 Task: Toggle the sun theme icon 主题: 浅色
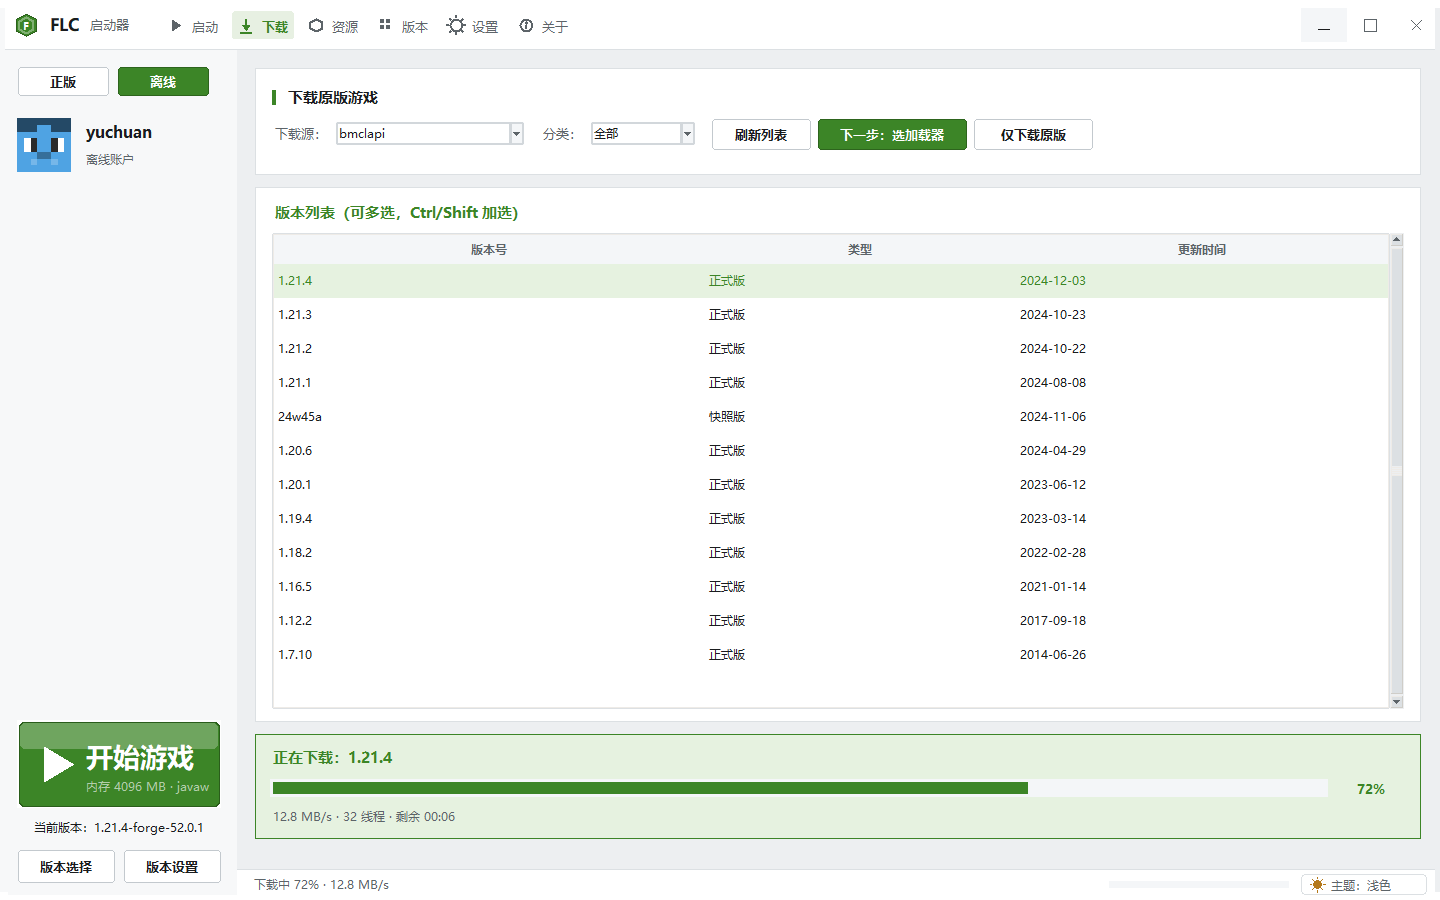1317,885
